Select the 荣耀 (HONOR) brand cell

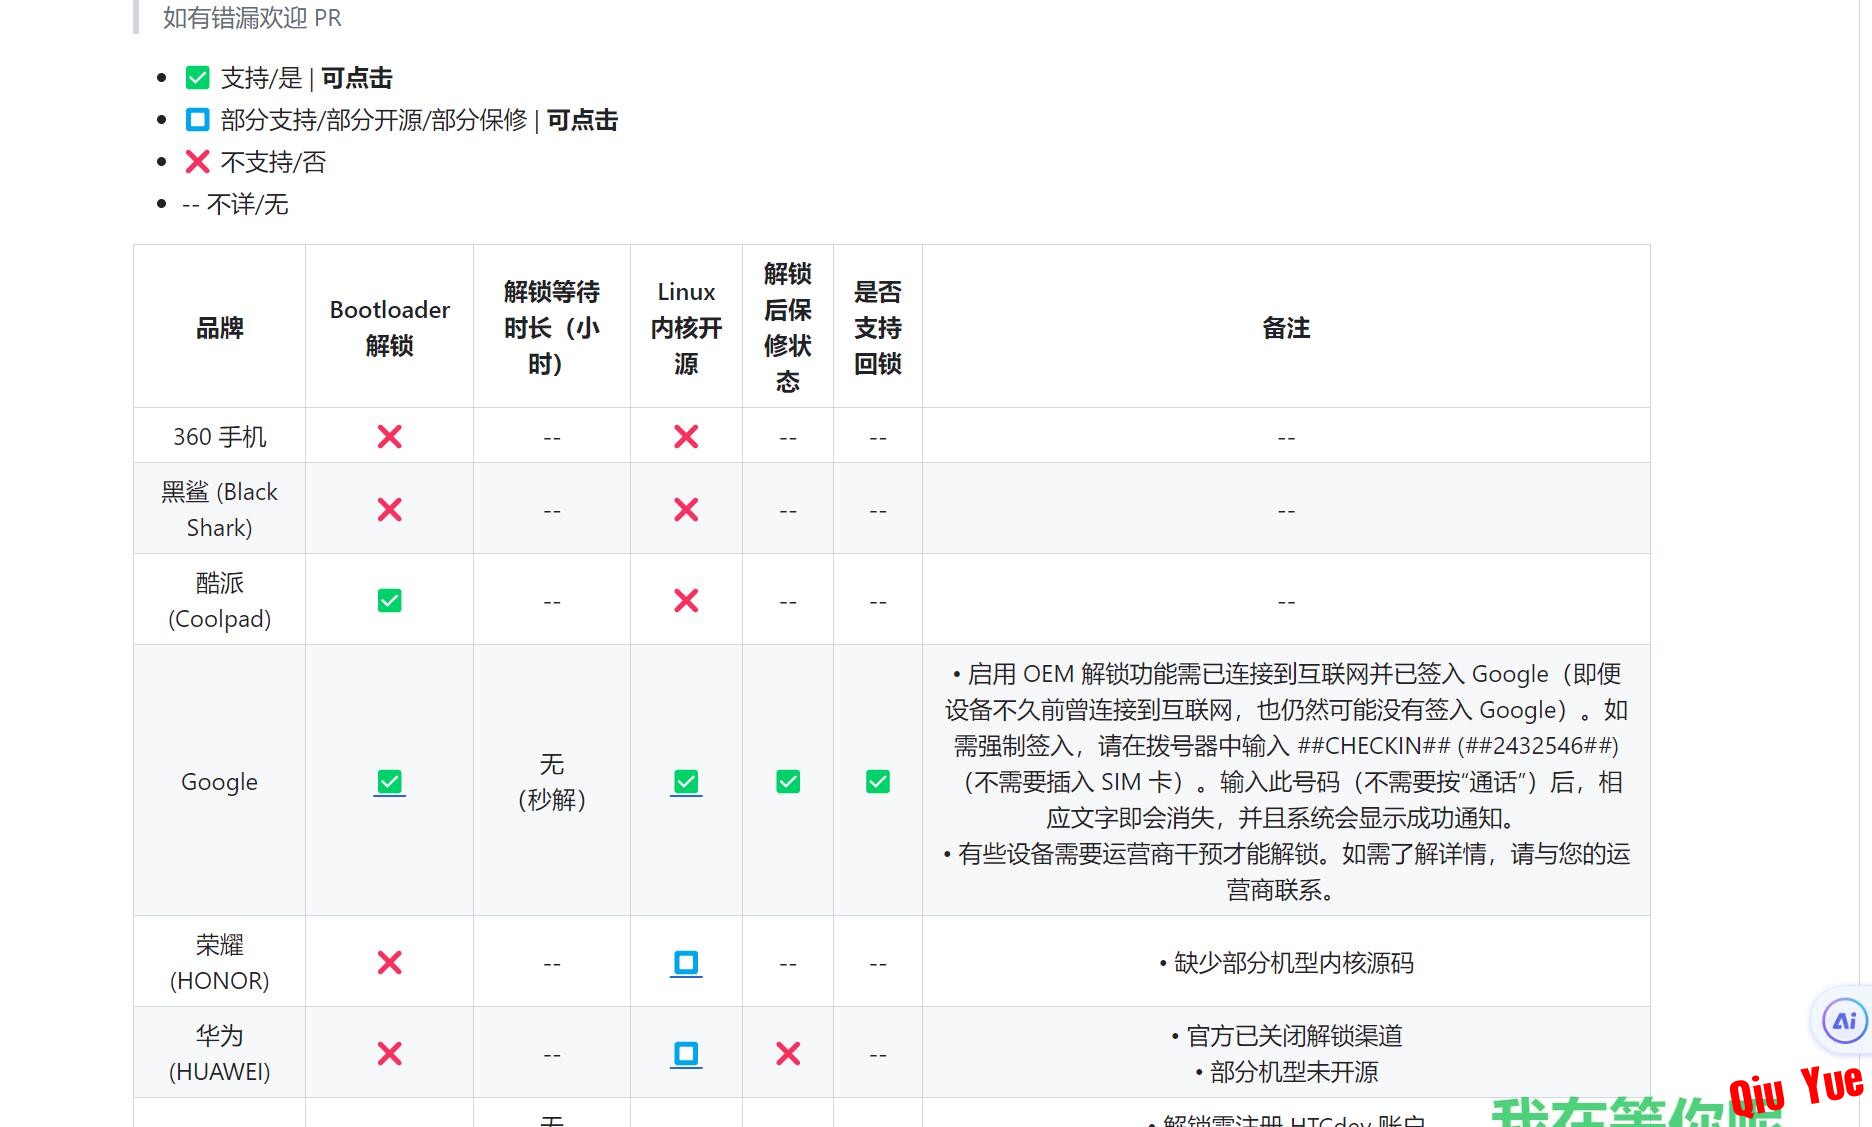click(x=220, y=963)
